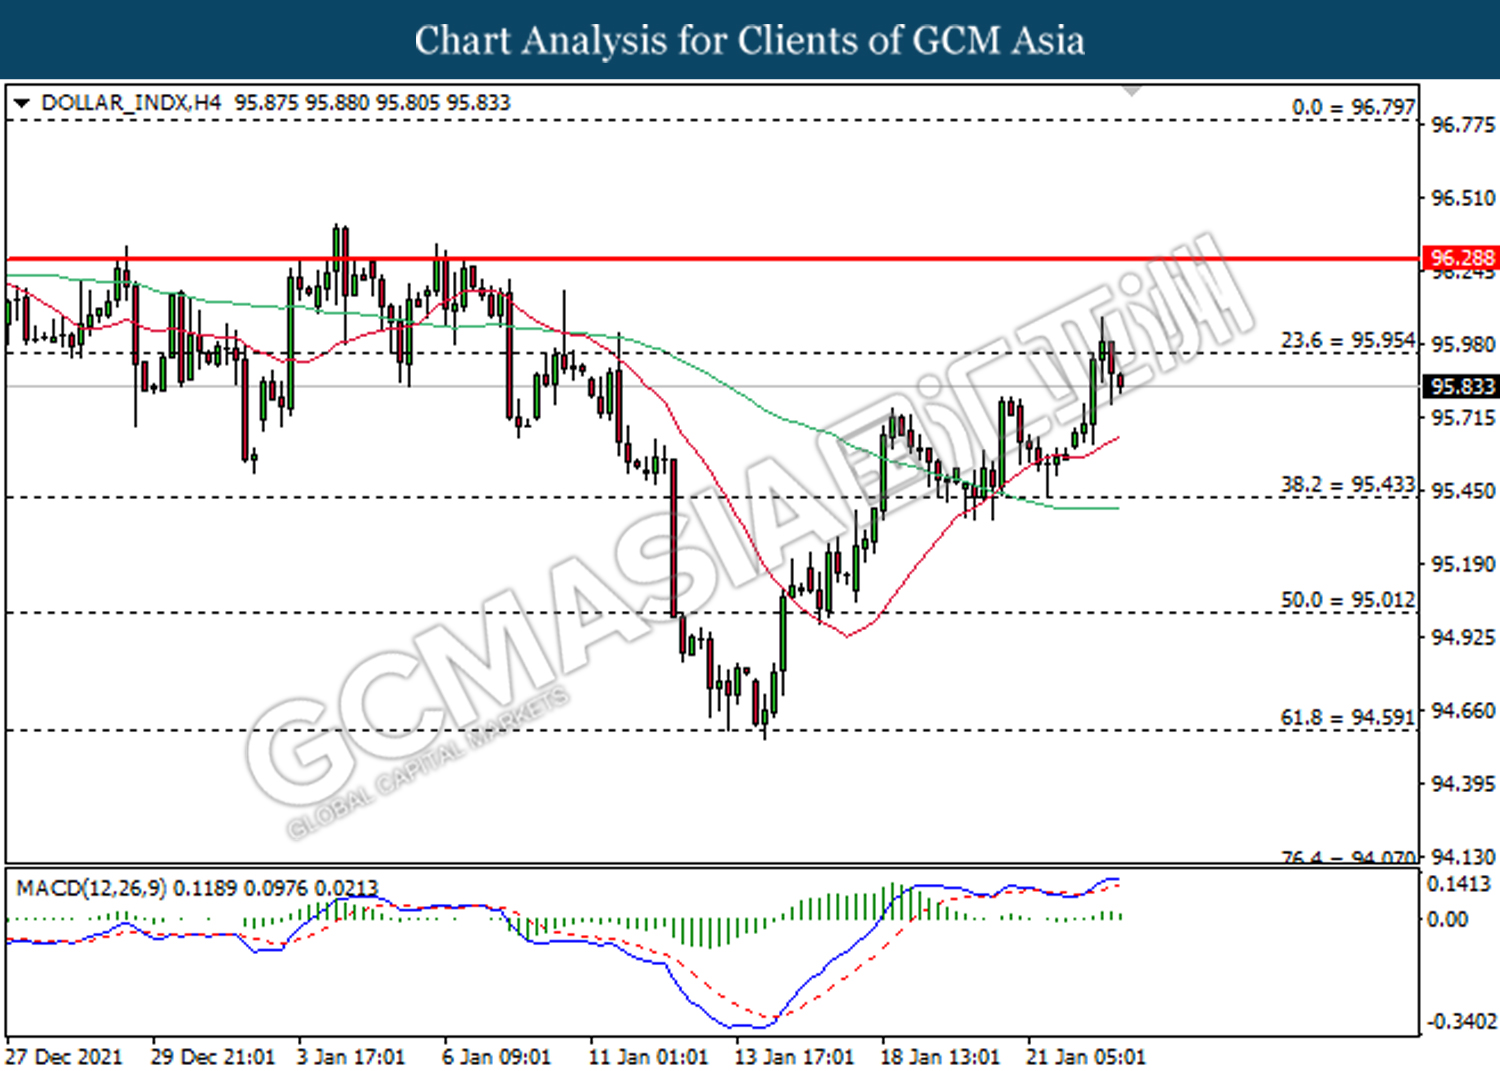Screen dimensions: 1500x1071
Task: Click the title Chart Analysis for Clients of GCM Asia
Action: (x=750, y=41)
